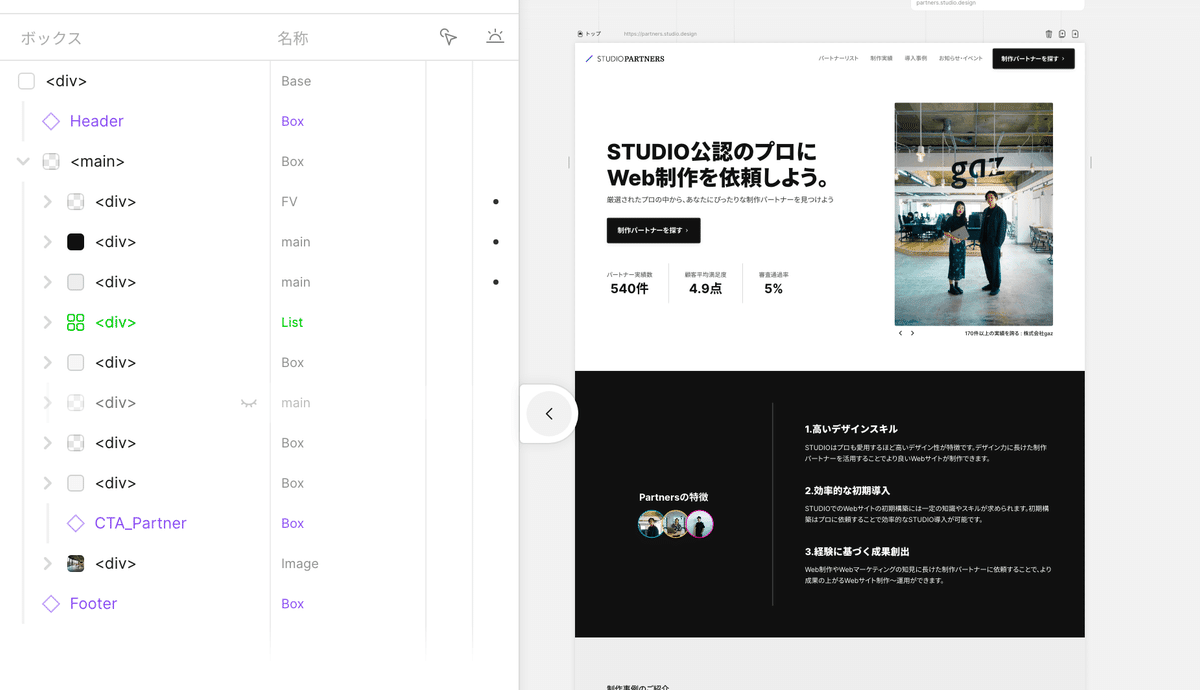Select the Footer component diamond icon
The width and height of the screenshot is (1200, 690).
51,604
